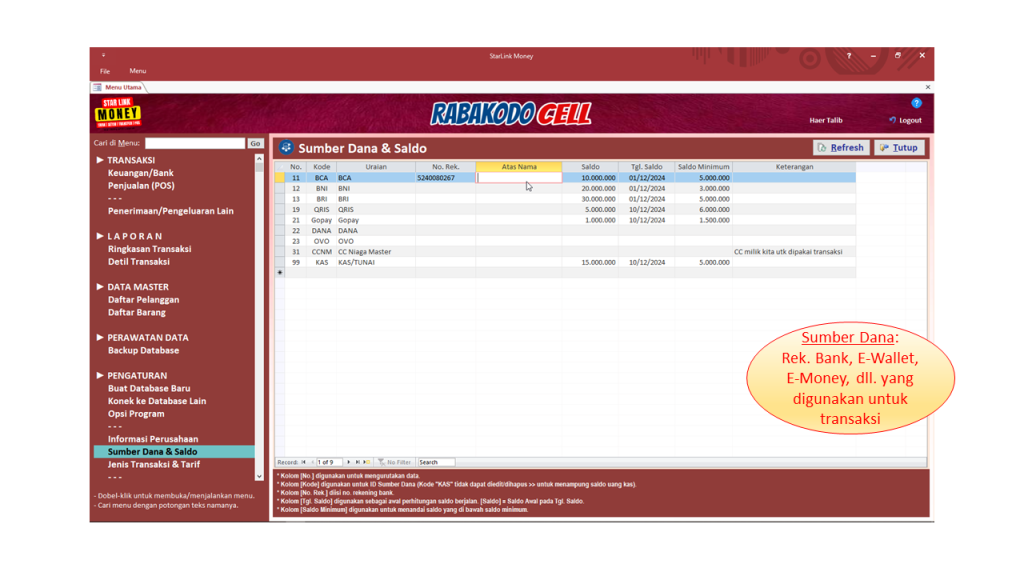
Task: Click the record navigator Search box
Action: 436,462
